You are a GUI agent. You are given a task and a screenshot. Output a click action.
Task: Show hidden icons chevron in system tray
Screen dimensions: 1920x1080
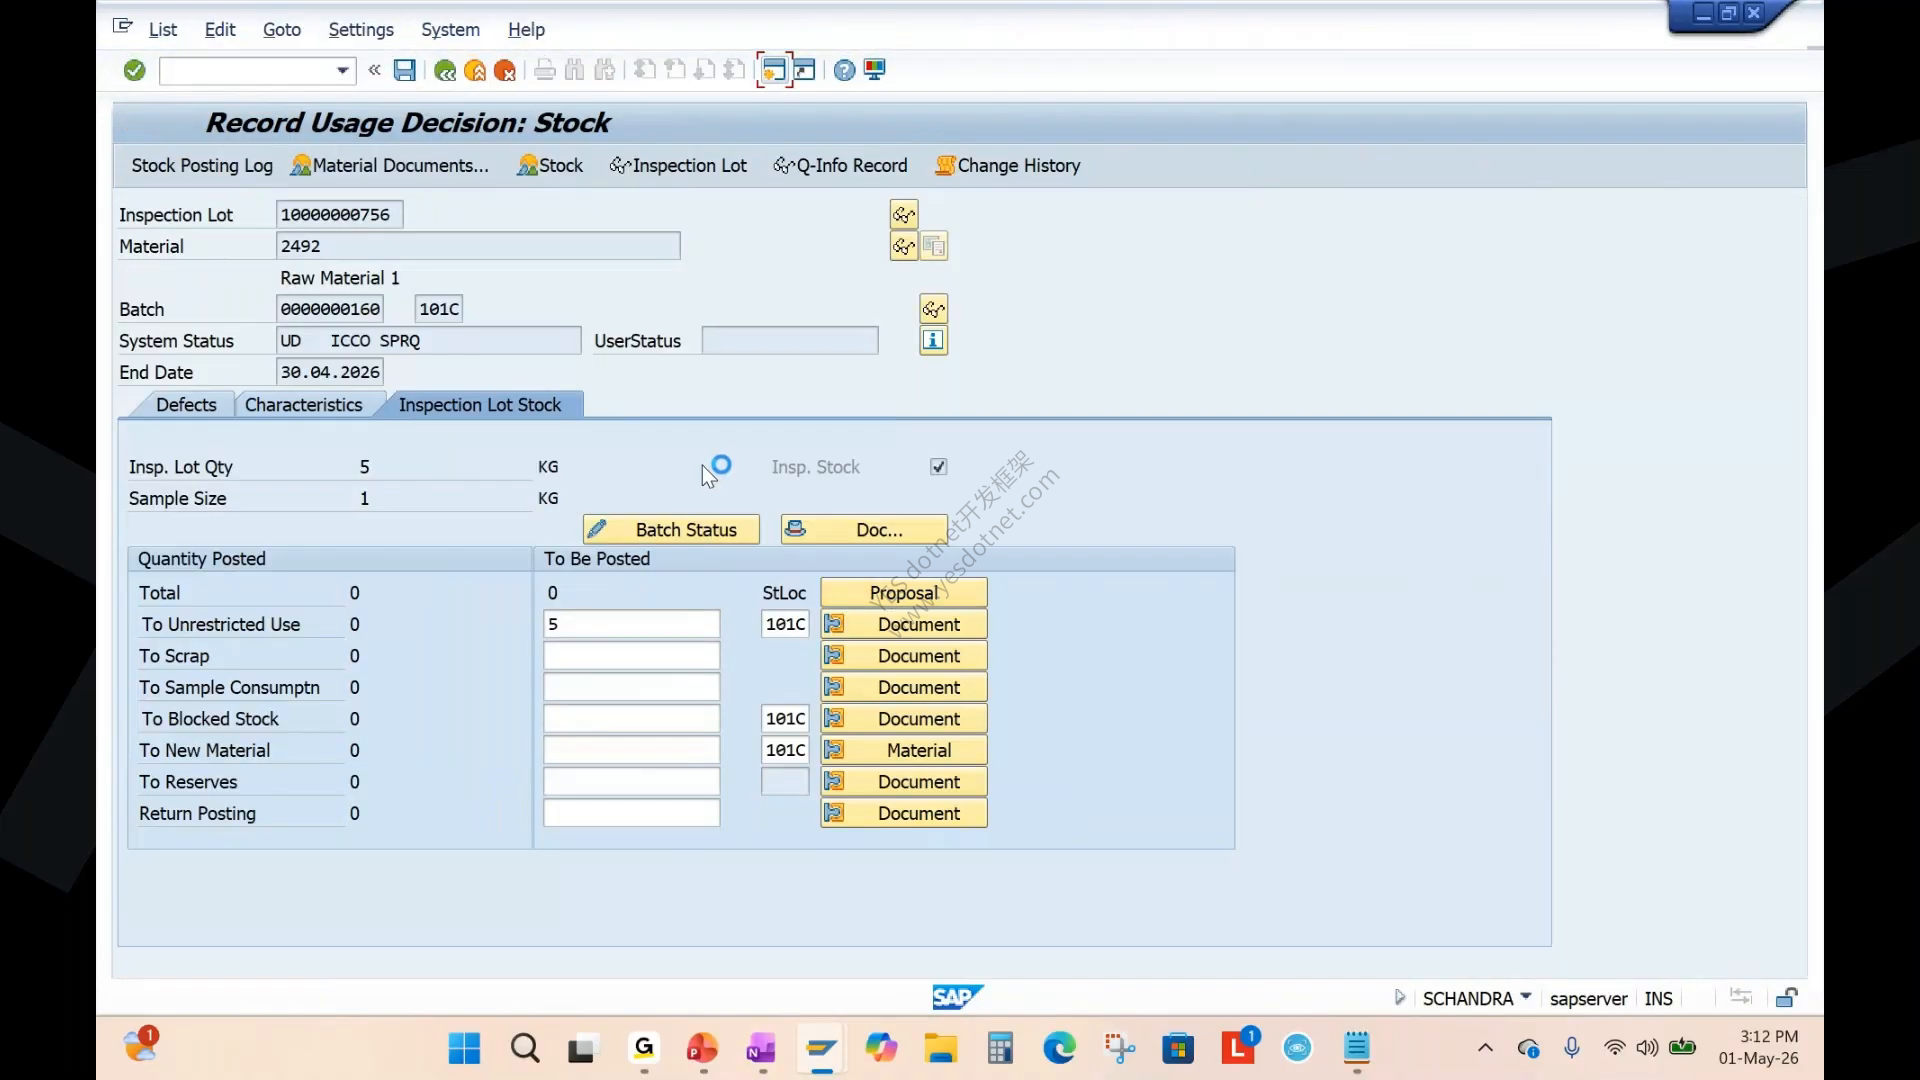pyautogui.click(x=1485, y=1048)
